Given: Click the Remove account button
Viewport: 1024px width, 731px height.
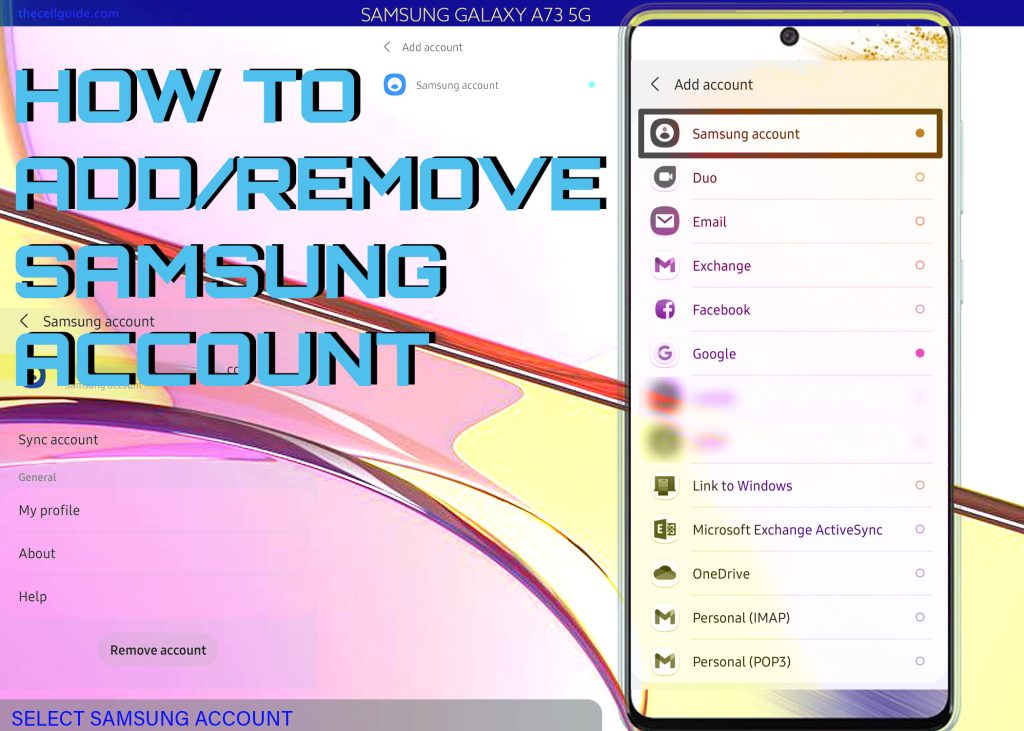Looking at the screenshot, I should (x=158, y=650).
